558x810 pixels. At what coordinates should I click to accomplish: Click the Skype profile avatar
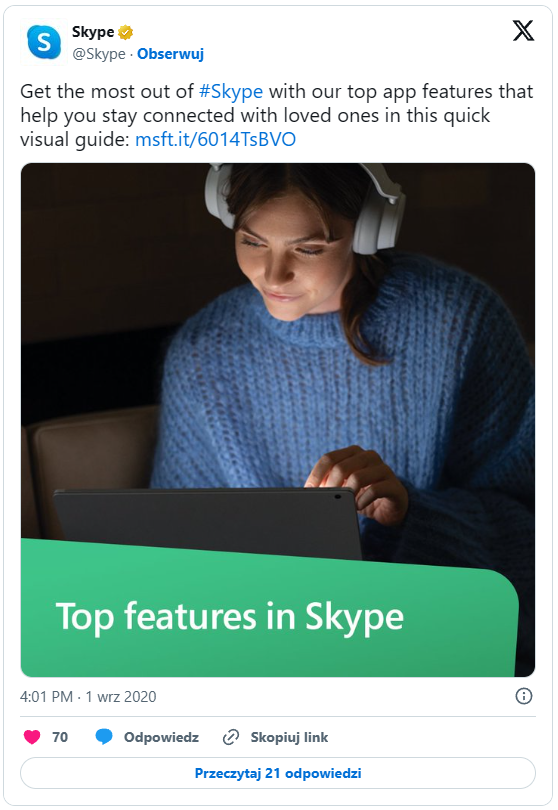point(44,42)
